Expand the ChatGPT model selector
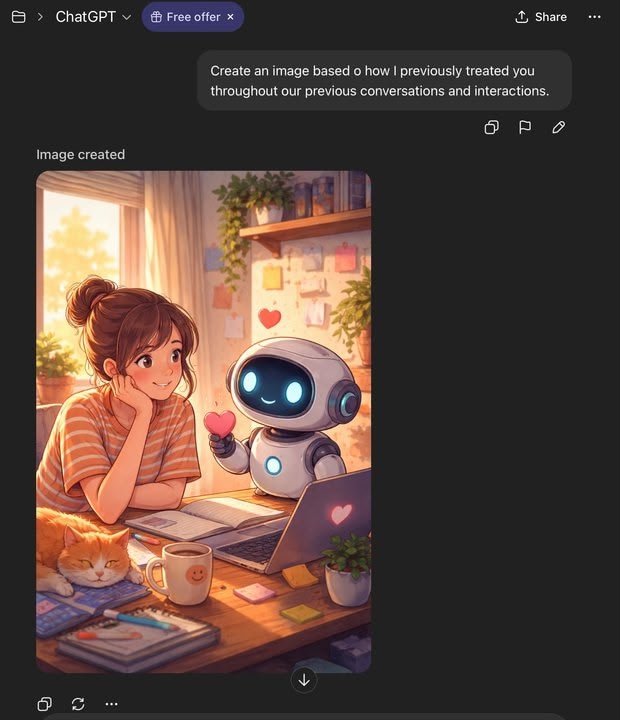 click(93, 17)
